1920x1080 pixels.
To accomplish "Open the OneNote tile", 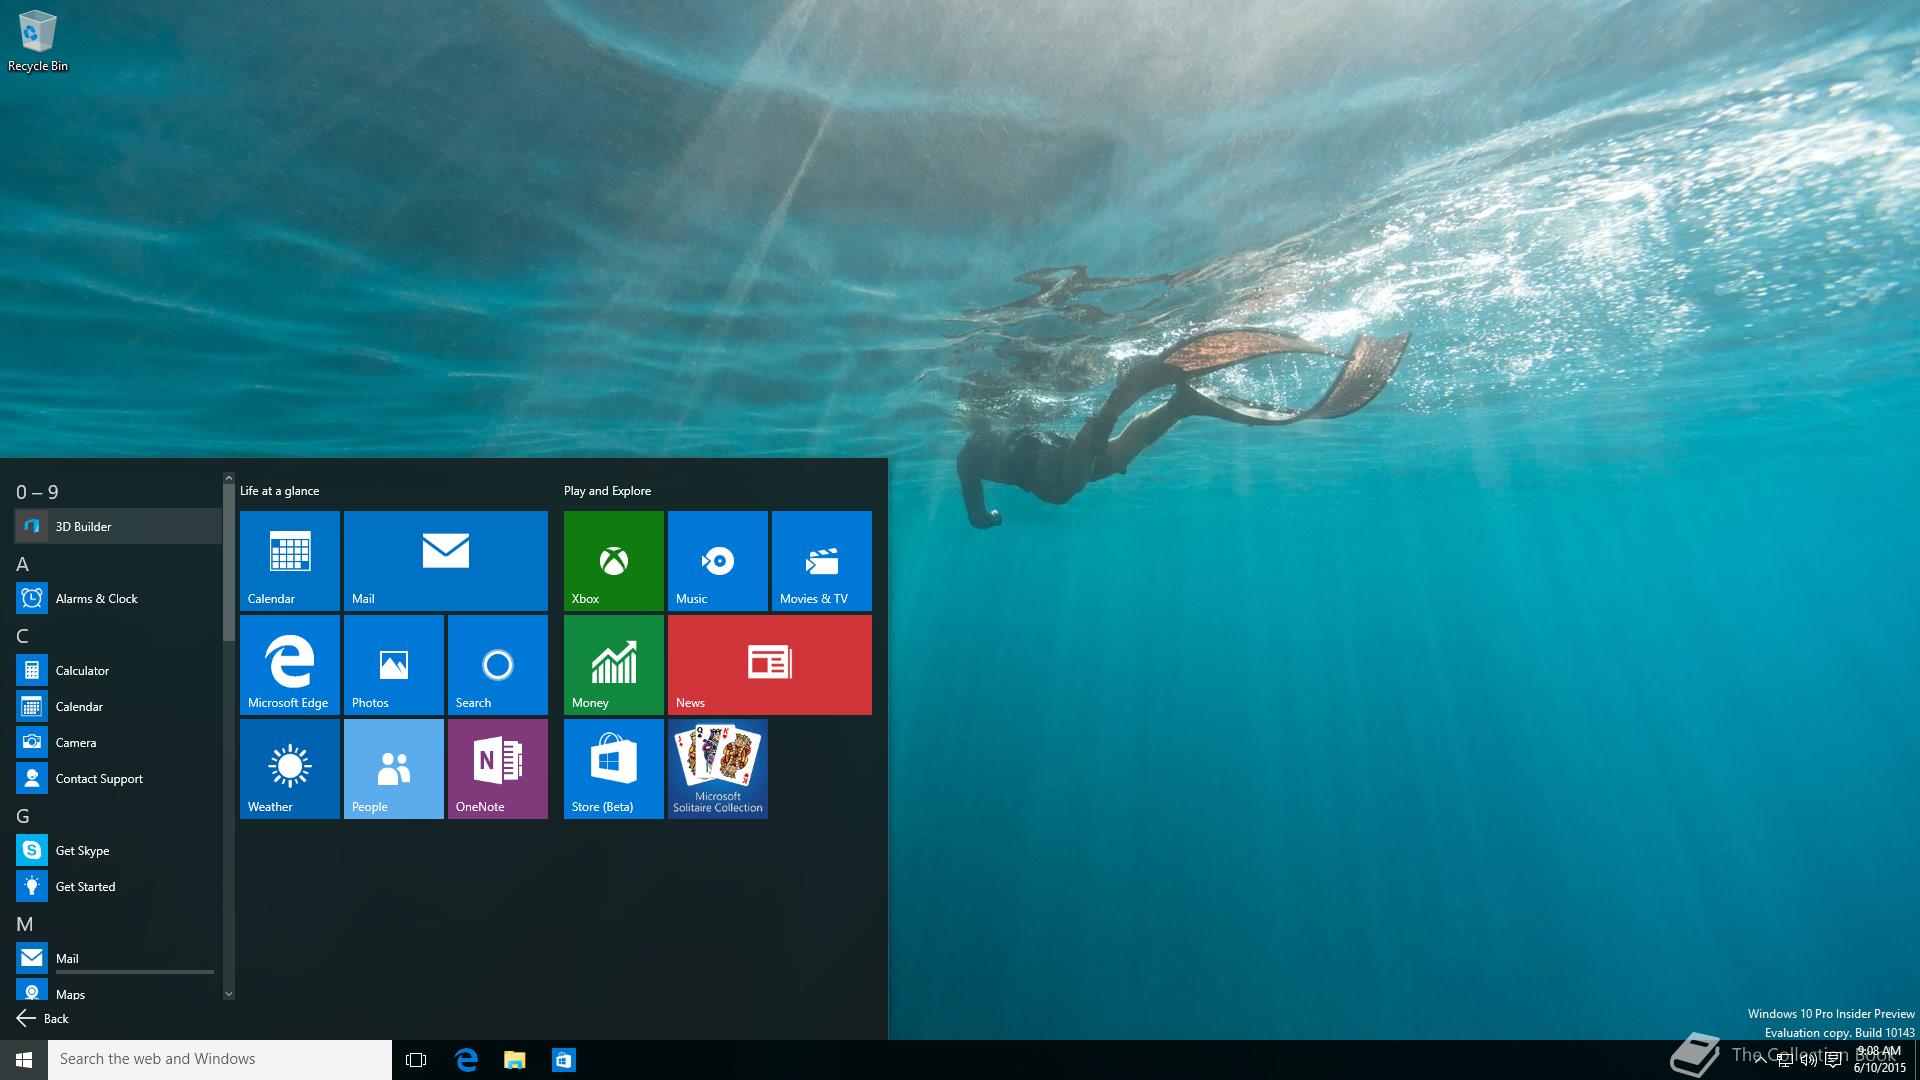I will (497, 768).
